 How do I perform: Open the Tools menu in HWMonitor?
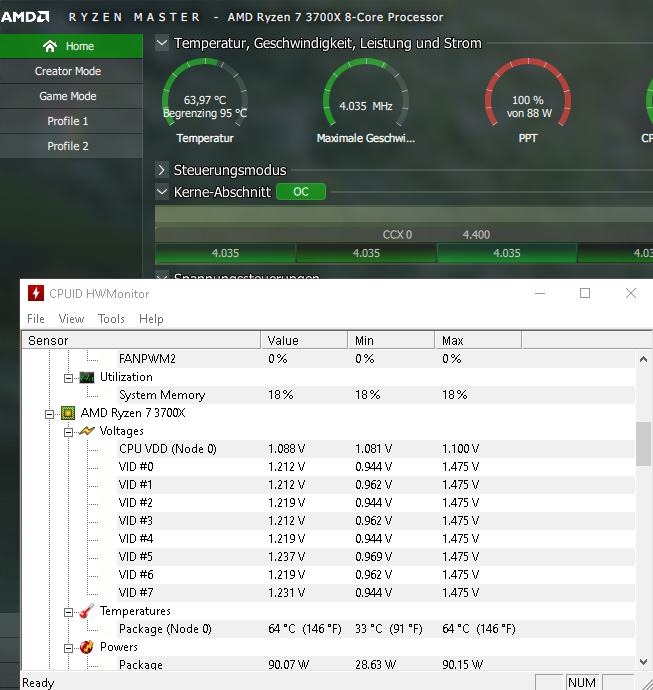(x=111, y=319)
